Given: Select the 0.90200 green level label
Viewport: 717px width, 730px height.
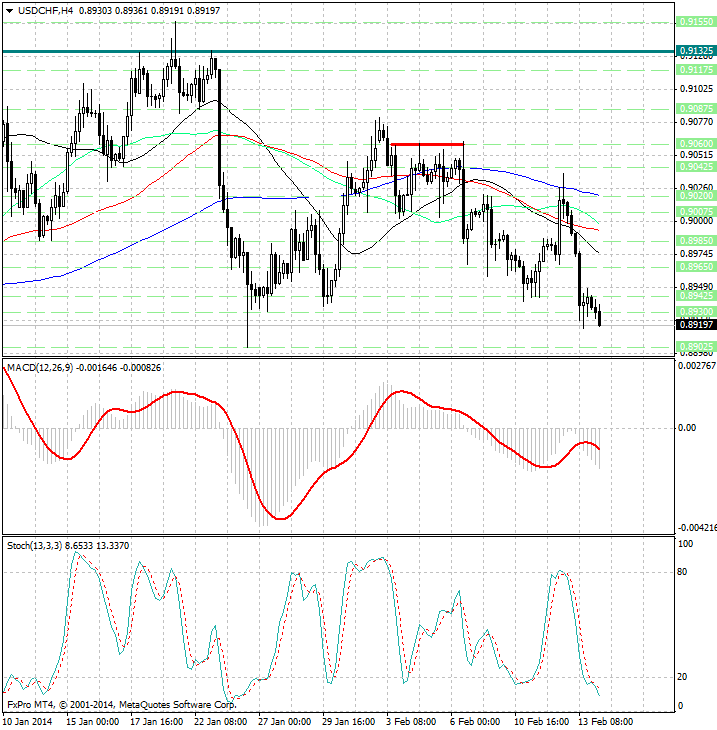Looking at the screenshot, I should (x=696, y=196).
